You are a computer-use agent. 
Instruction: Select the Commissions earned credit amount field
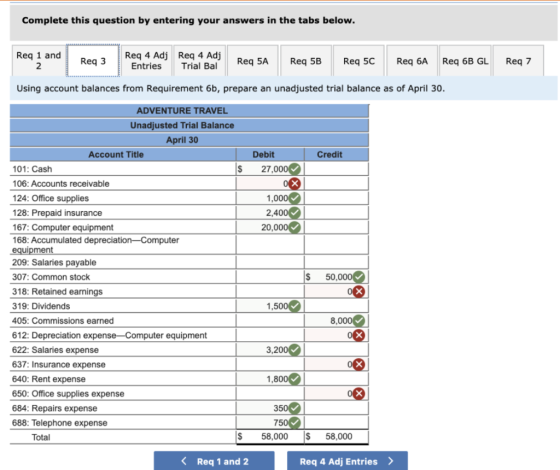336,321
